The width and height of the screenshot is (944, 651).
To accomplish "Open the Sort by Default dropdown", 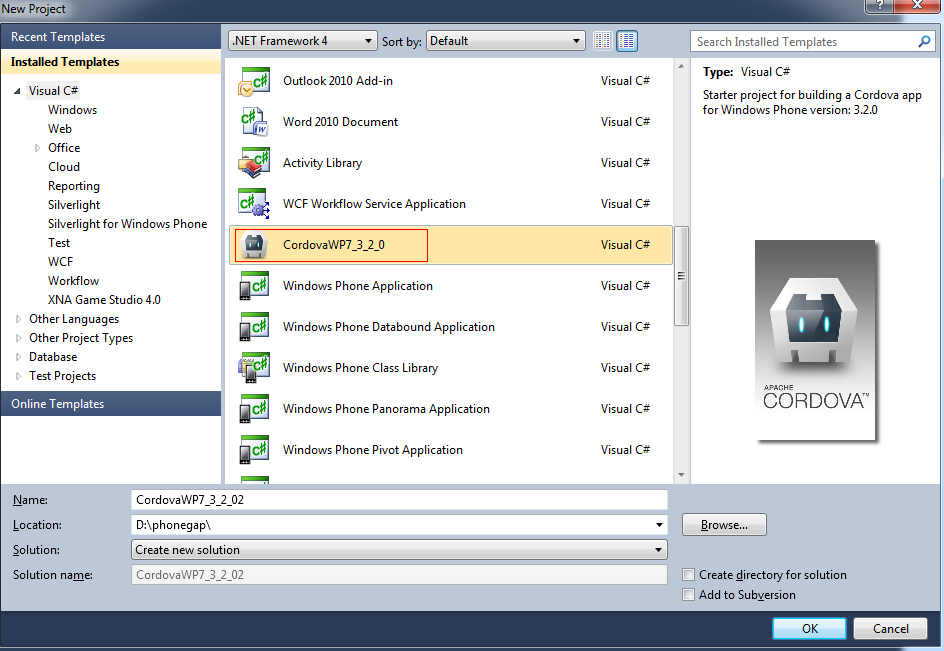I will [x=506, y=41].
